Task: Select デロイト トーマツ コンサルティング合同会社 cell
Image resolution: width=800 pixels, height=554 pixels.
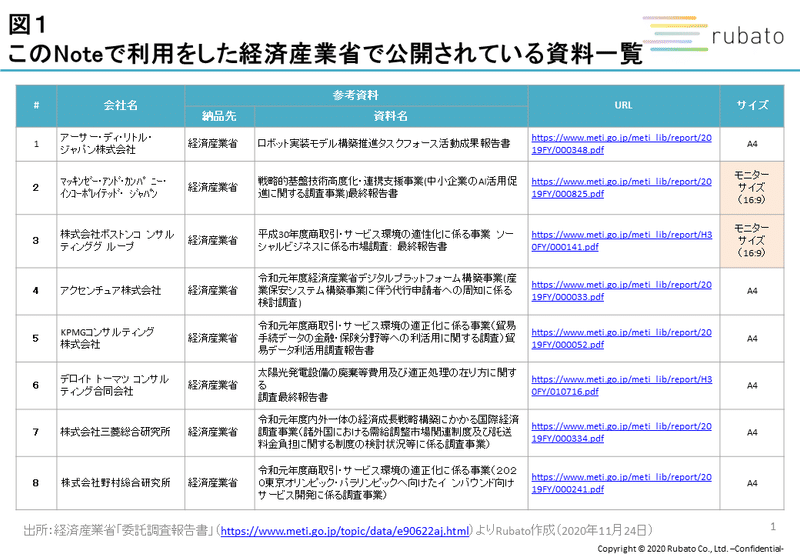Action: coord(120,385)
